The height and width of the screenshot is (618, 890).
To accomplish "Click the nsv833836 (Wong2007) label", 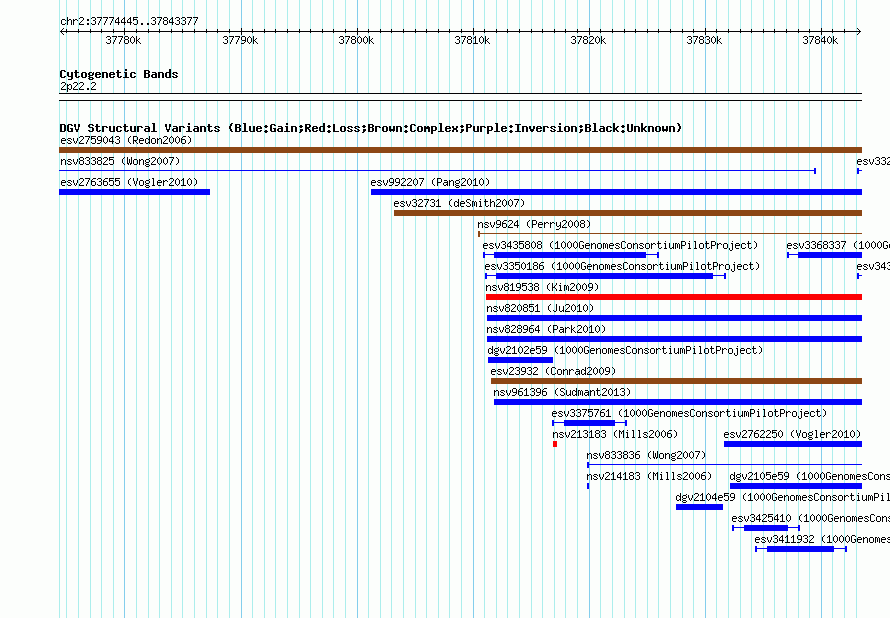I will [x=646, y=455].
